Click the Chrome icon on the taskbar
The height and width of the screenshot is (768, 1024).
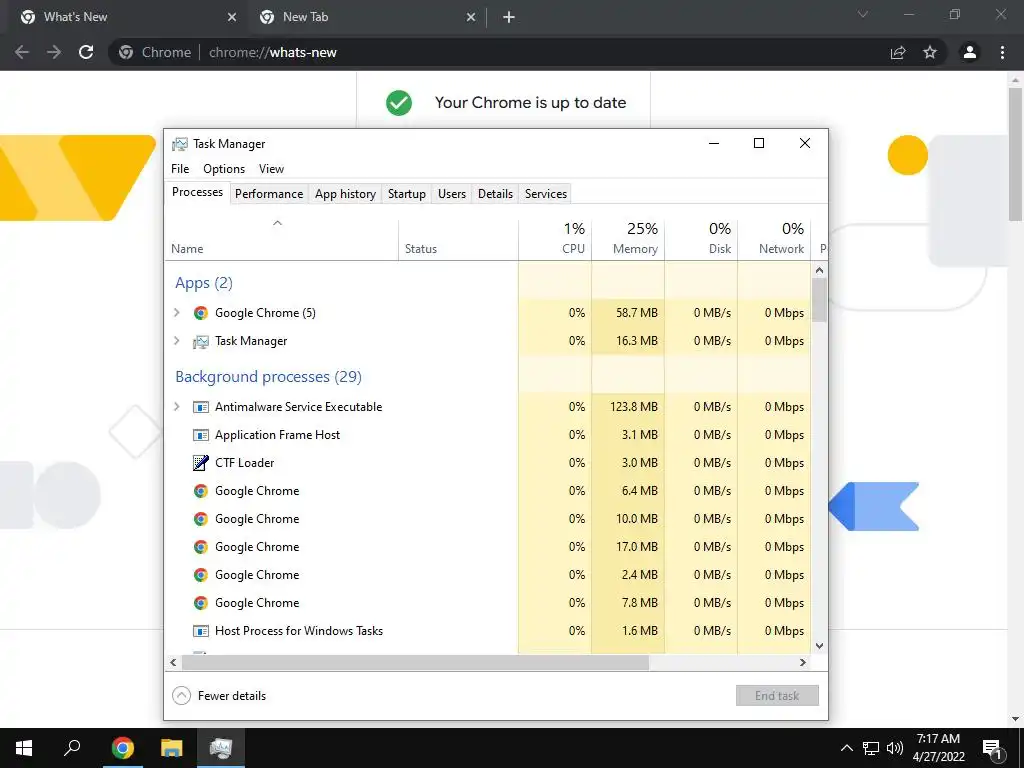tap(122, 748)
